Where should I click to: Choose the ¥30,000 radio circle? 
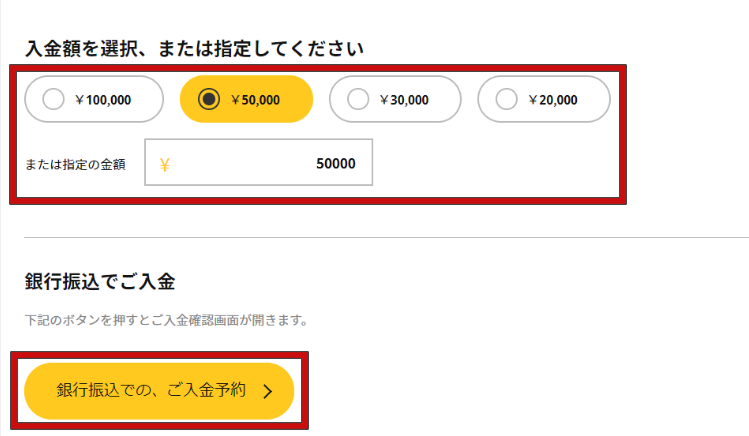coord(358,99)
